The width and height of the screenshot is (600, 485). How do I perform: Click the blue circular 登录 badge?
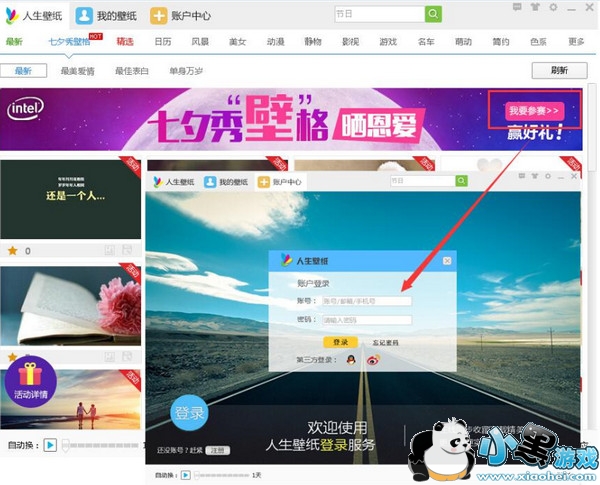coord(189,413)
